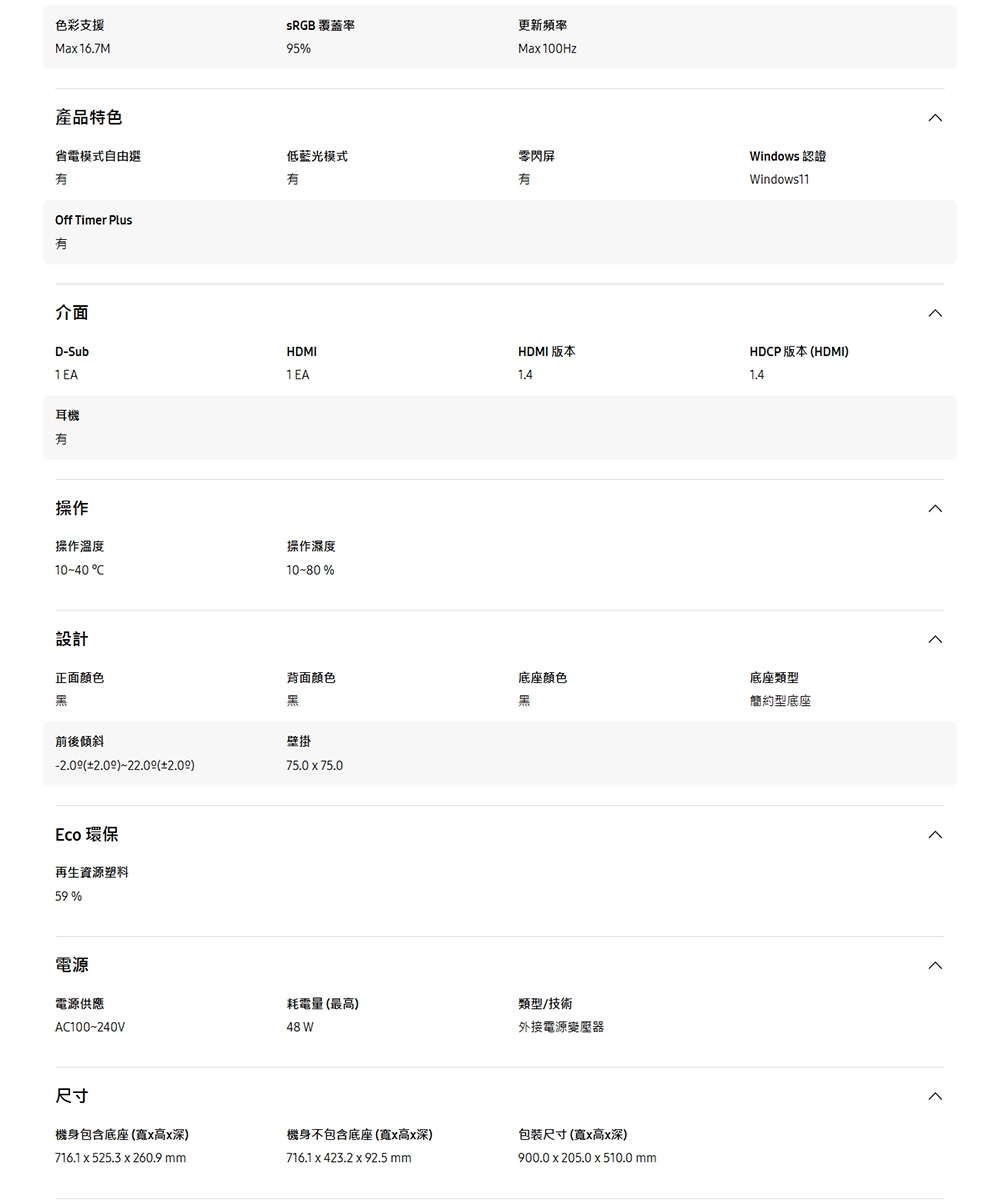Click the 尺寸 section heading
Viewport: 1000px width, 1200px height.
tap(72, 1096)
